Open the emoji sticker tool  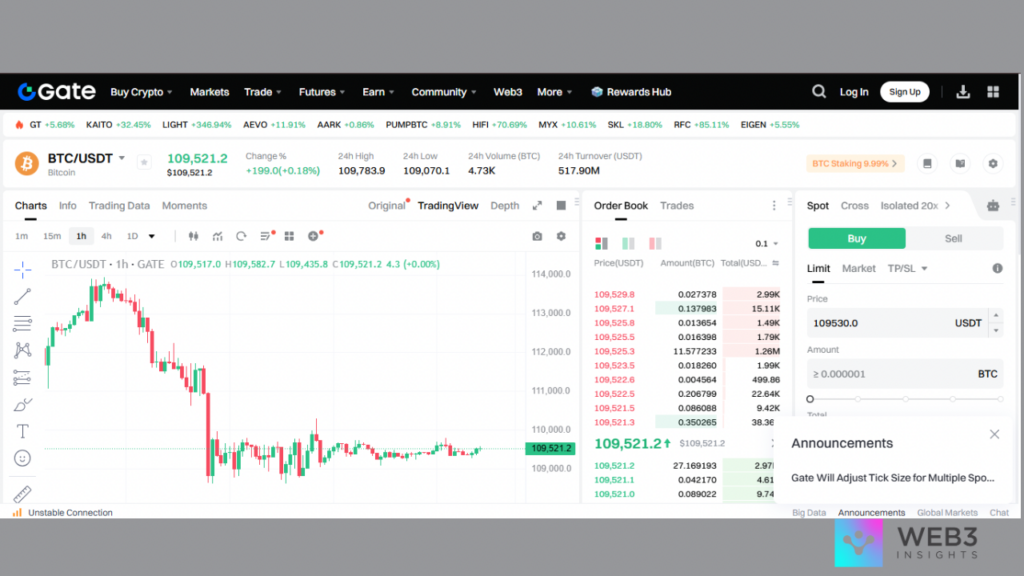click(x=22, y=458)
